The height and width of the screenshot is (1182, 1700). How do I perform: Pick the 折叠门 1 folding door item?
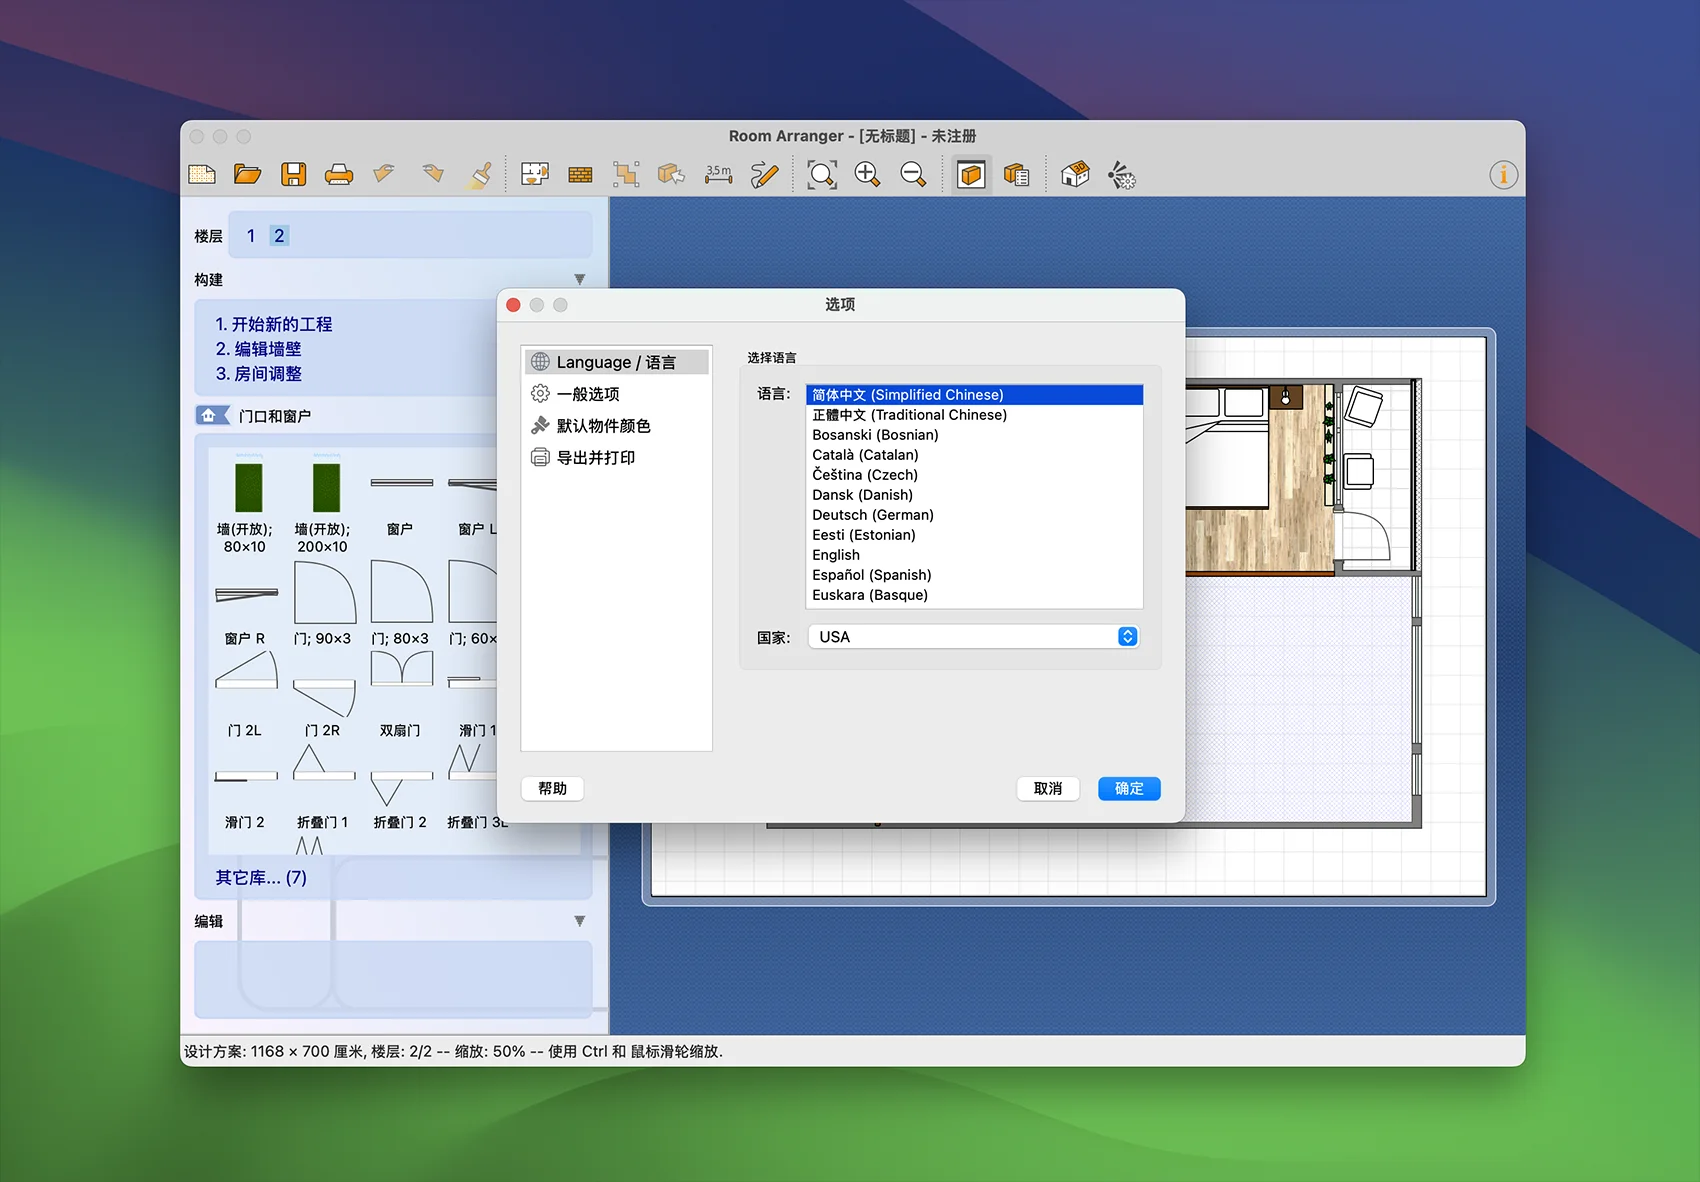pos(323,788)
